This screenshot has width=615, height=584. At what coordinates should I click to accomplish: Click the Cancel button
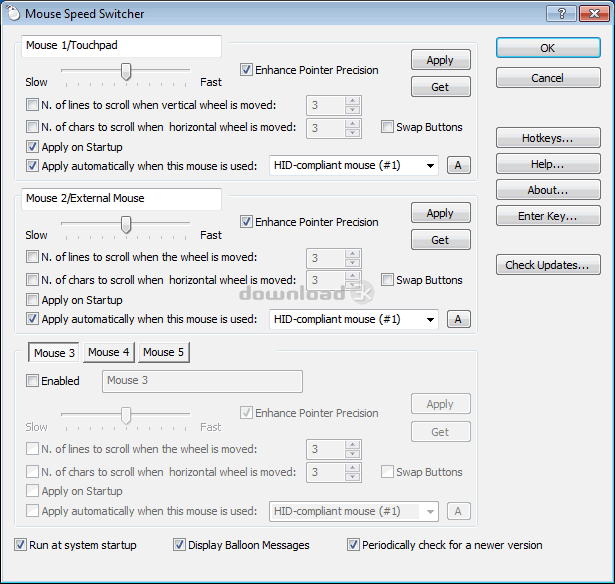(x=548, y=78)
